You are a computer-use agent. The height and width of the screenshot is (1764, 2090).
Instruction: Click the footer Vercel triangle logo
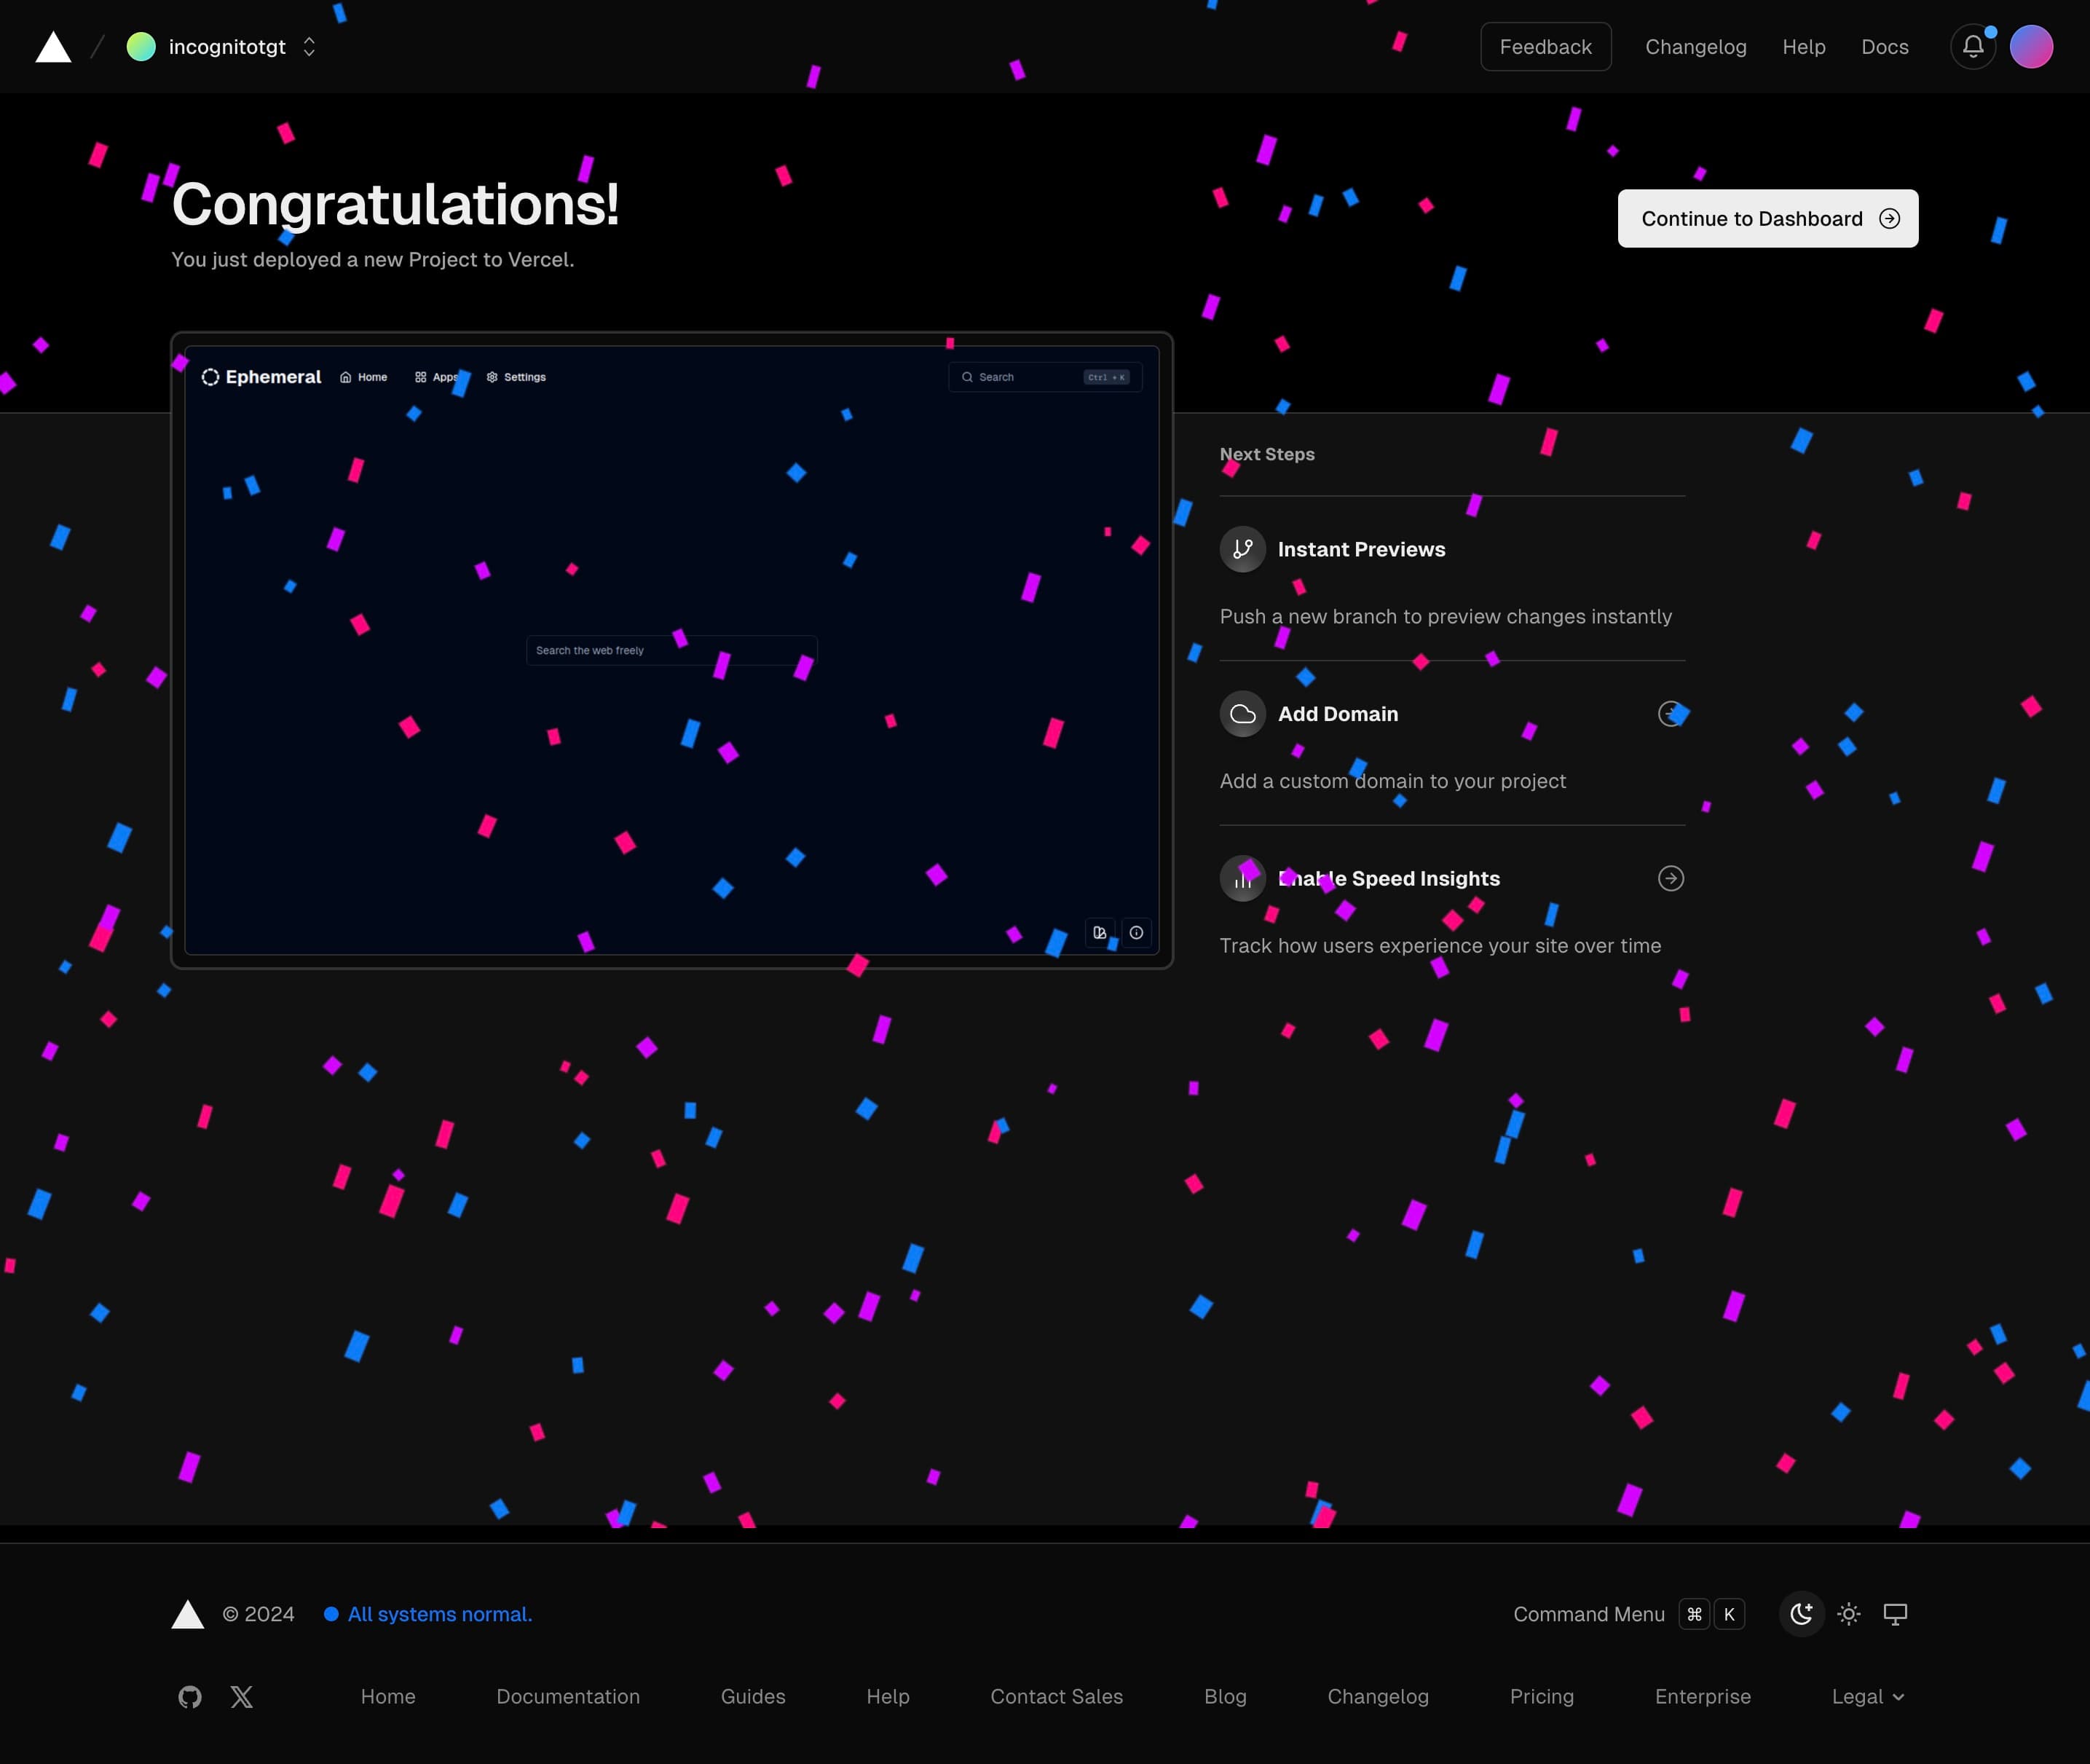point(188,1614)
